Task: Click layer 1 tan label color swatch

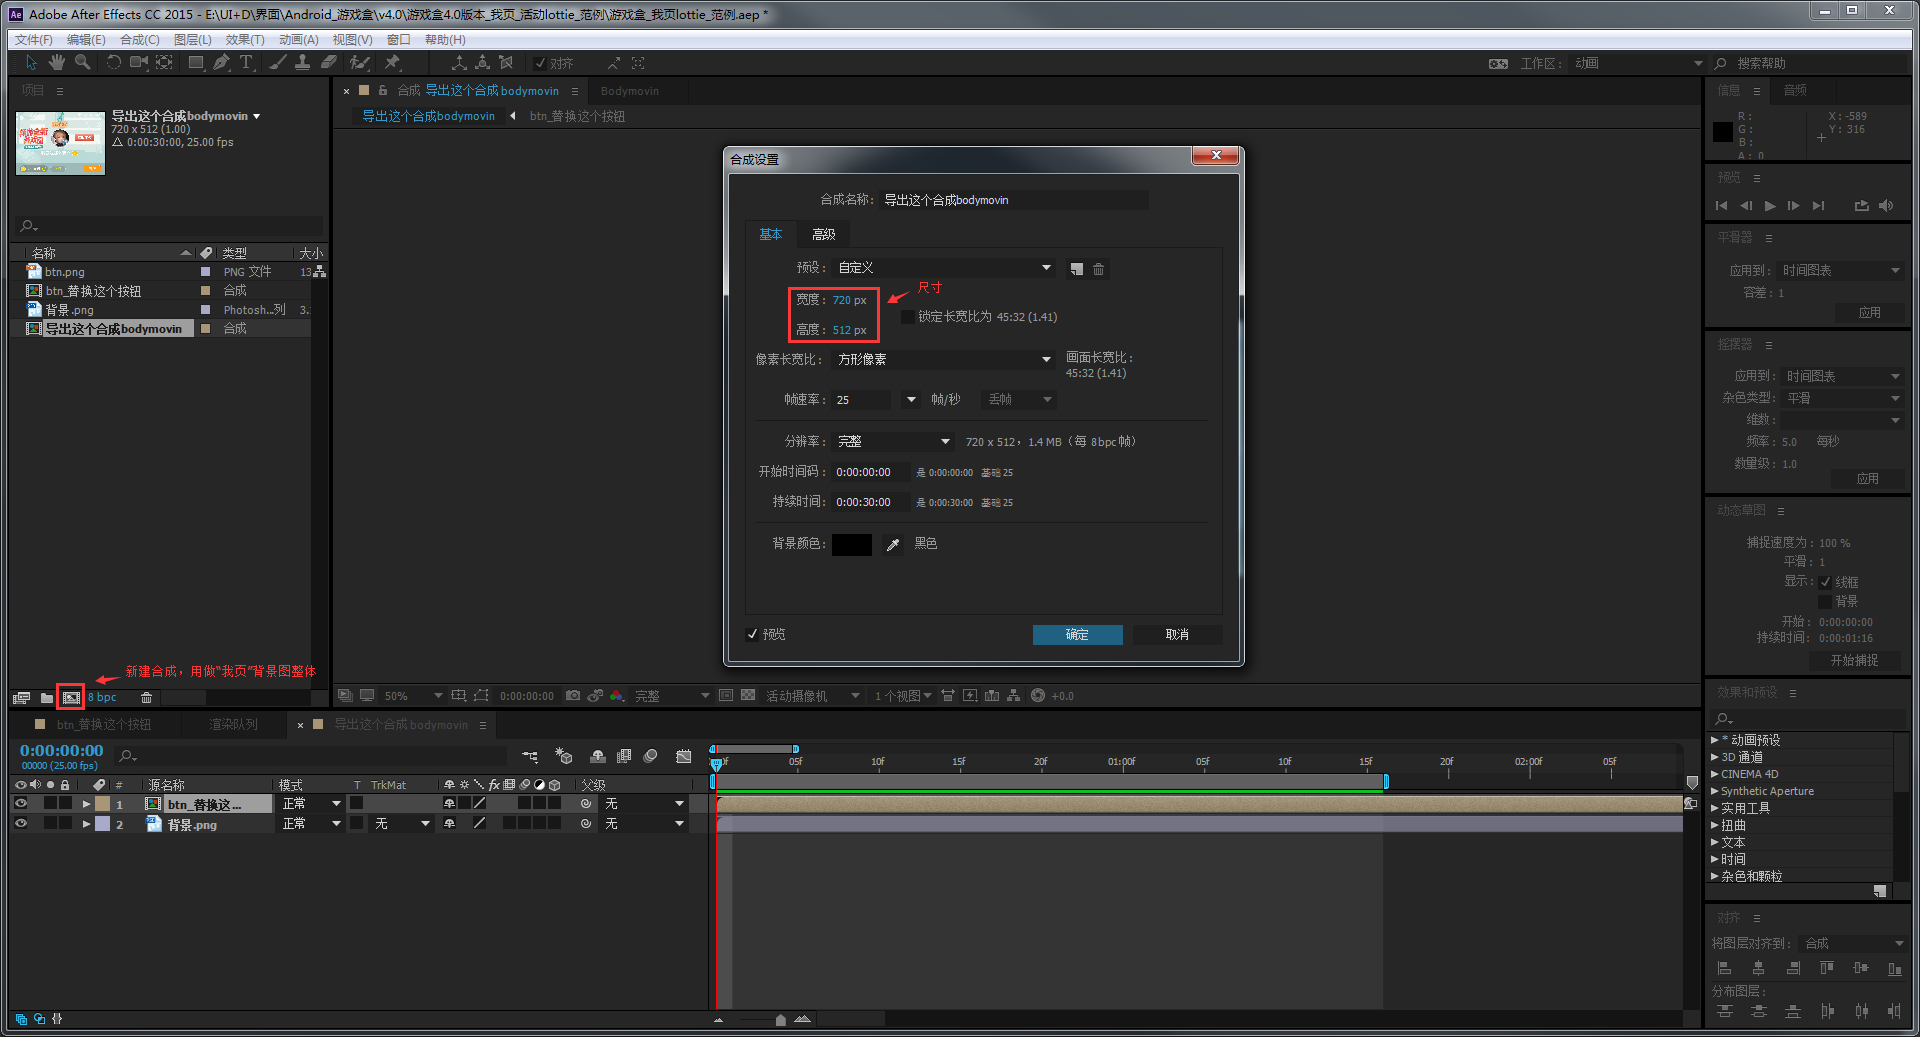Action: [x=102, y=804]
